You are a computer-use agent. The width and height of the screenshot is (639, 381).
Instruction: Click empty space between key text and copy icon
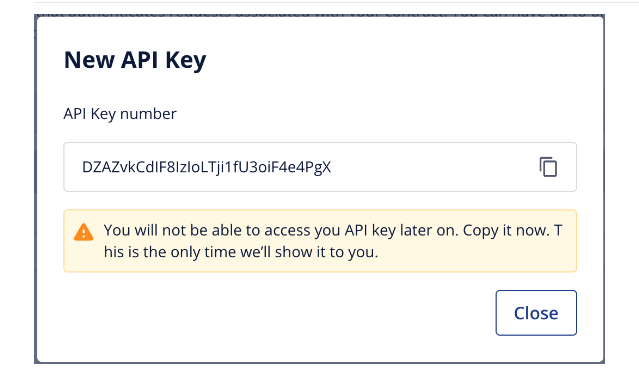[432, 167]
